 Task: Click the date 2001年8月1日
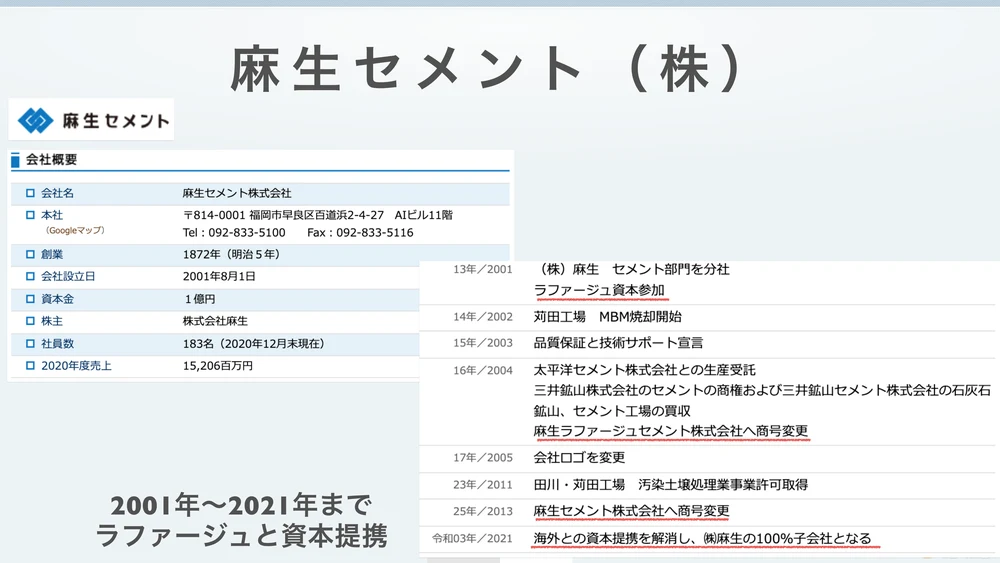tap(219, 277)
